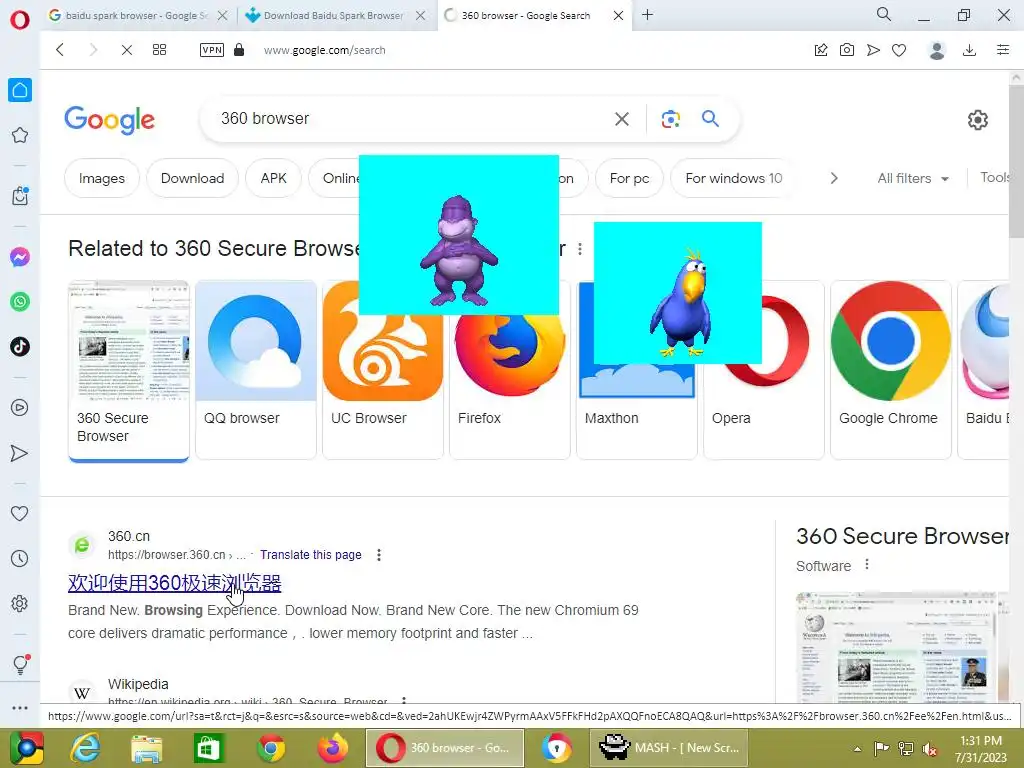The width and height of the screenshot is (1024, 768).
Task: Open MASH New Scr taskbar button
Action: (x=669, y=748)
